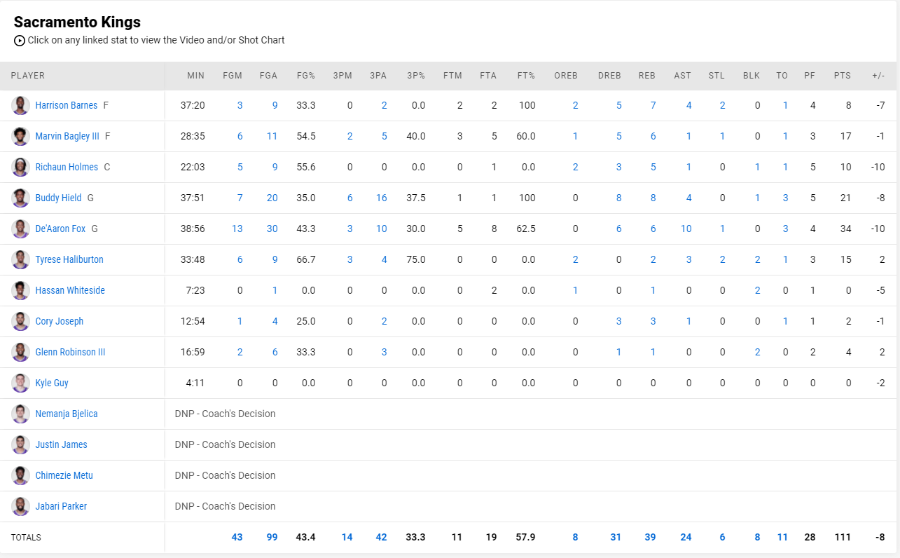Image resolution: width=900 pixels, height=558 pixels.
Task: Open Buddy Hield headshot photo
Action: pyautogui.click(x=21, y=198)
